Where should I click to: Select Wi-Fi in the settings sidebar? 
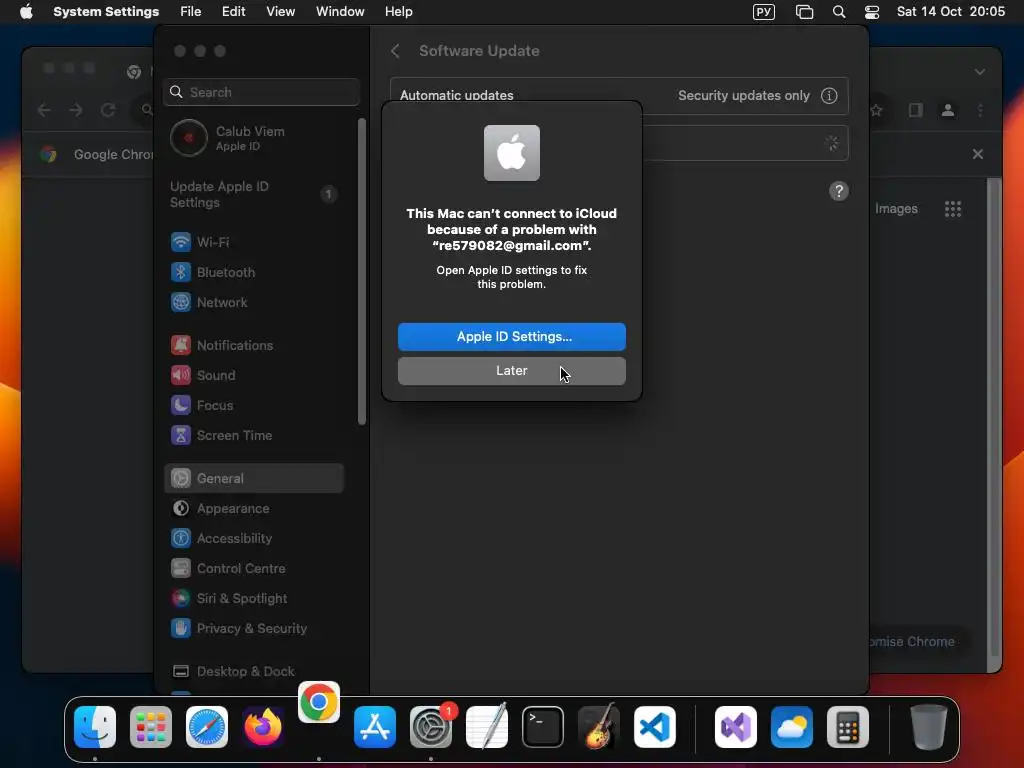pyautogui.click(x=253, y=242)
